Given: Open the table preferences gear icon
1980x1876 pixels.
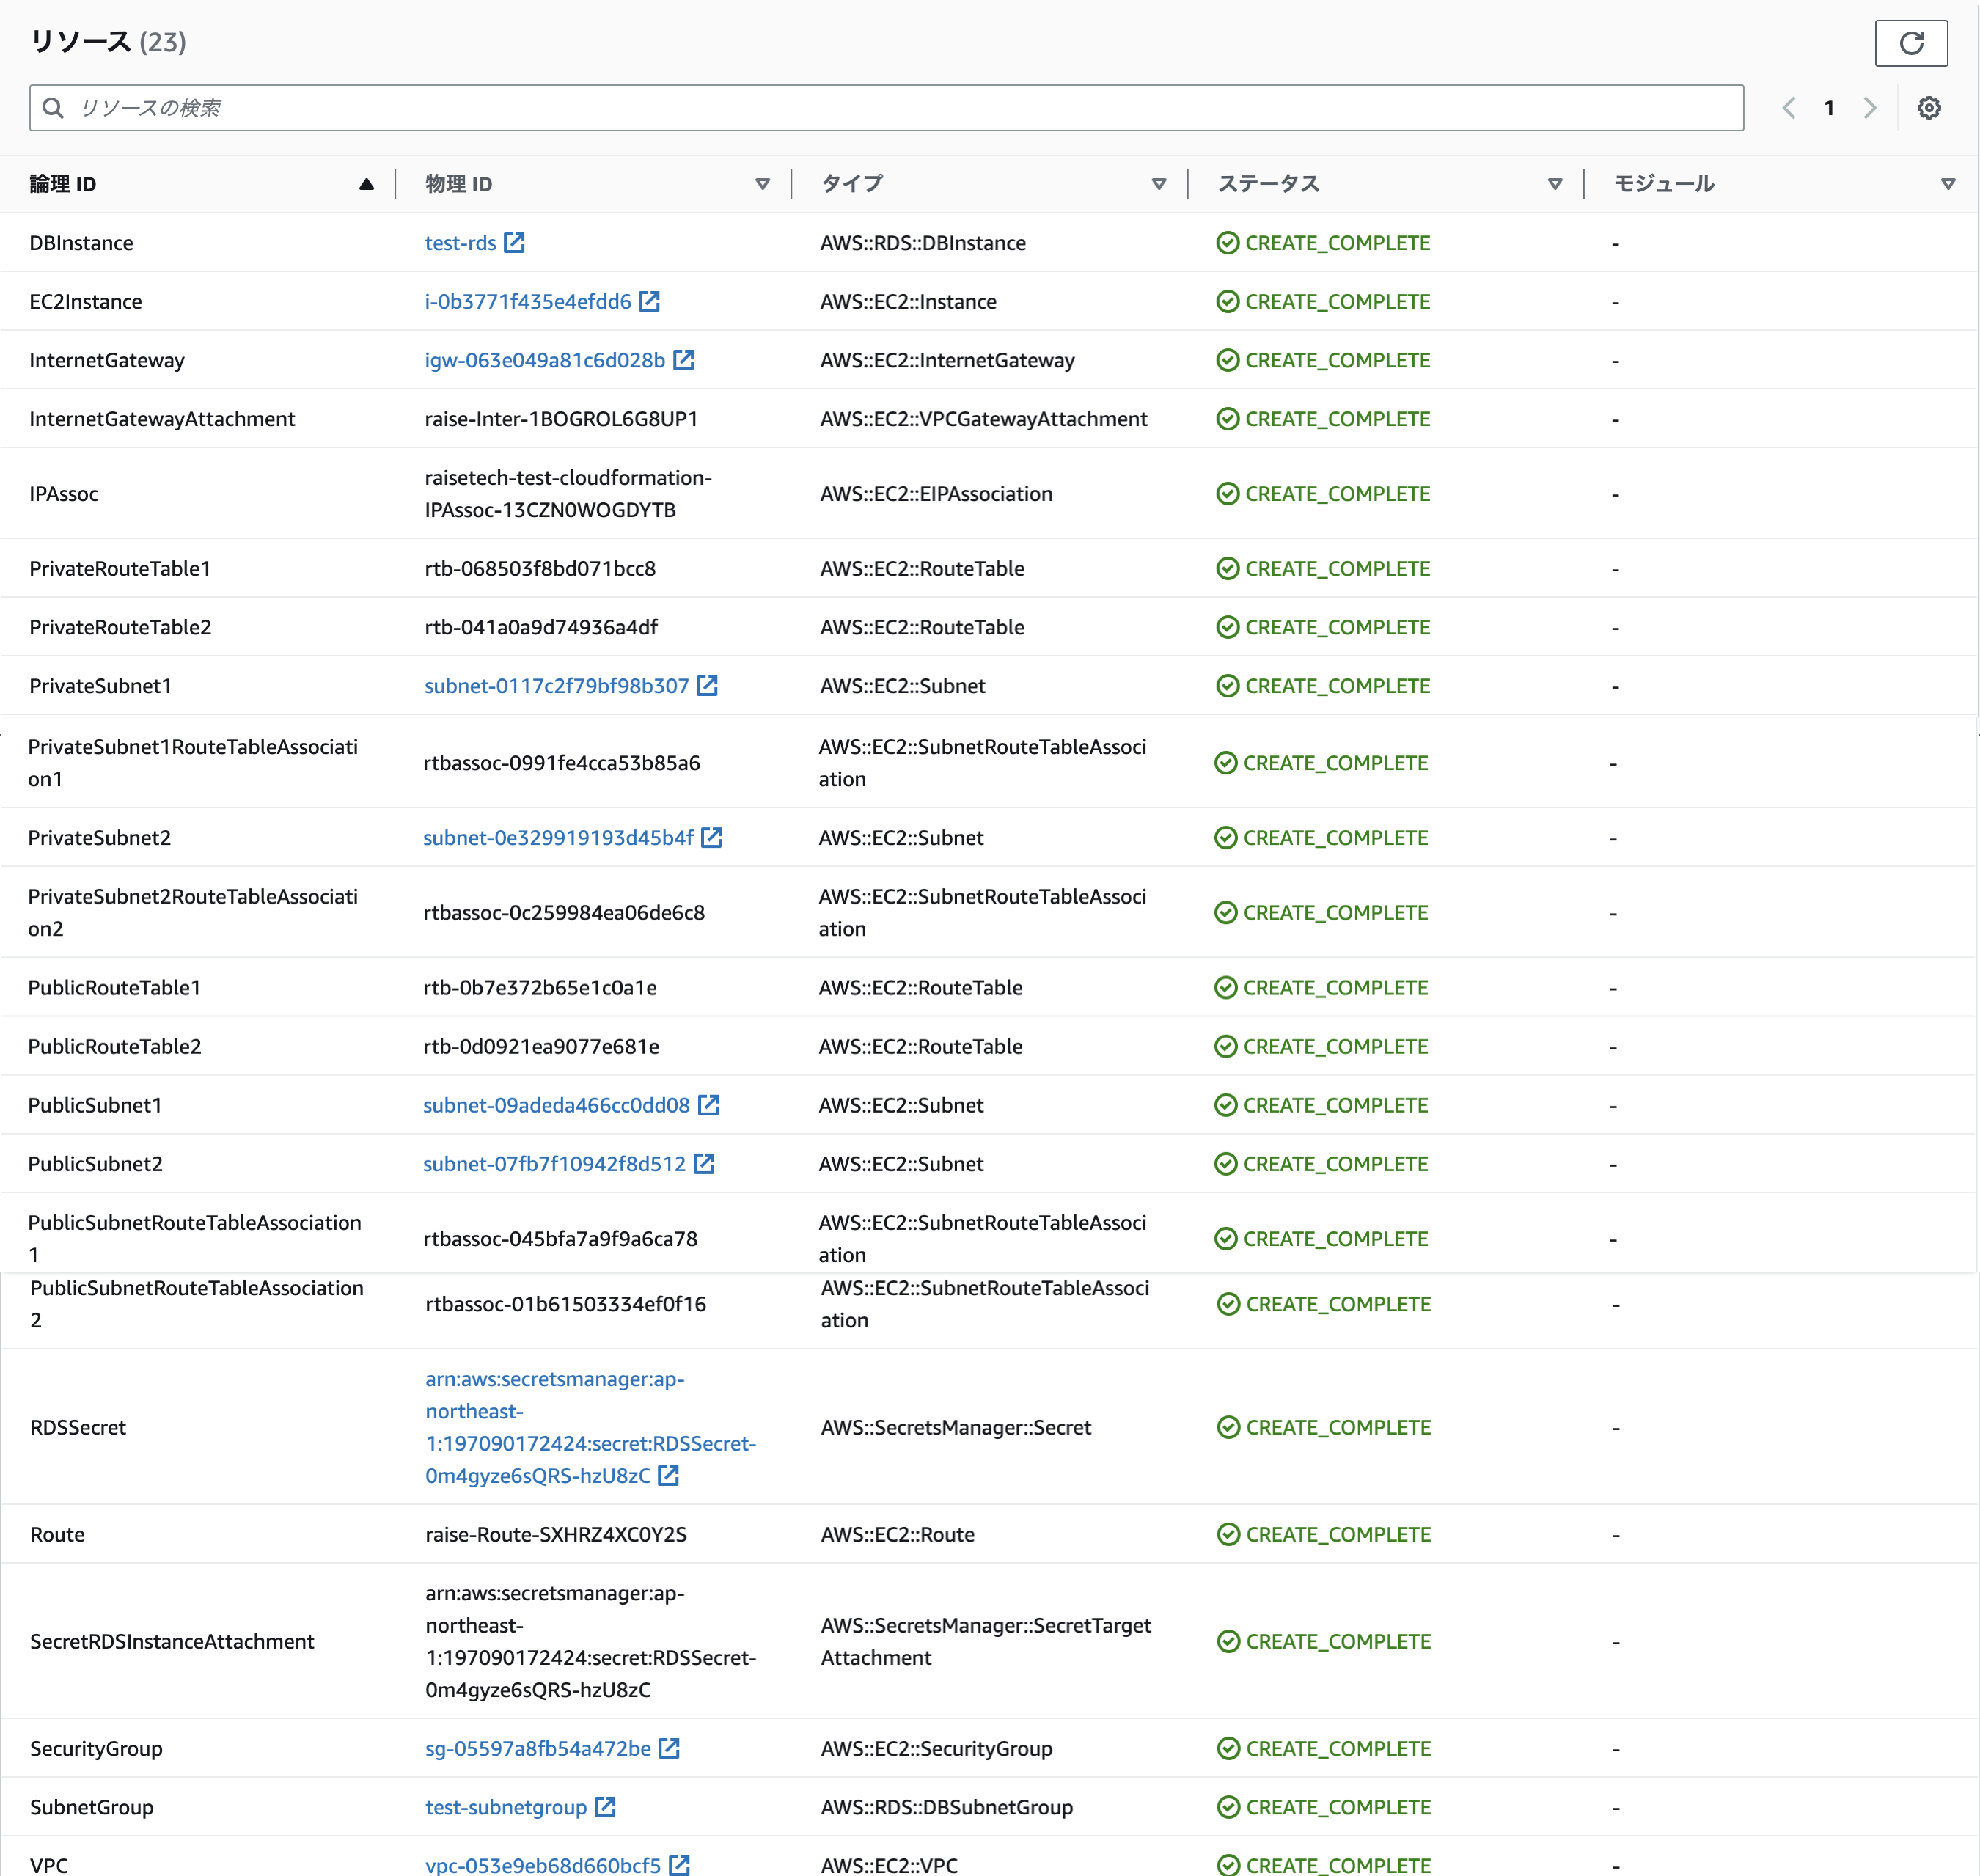Looking at the screenshot, I should 1929,107.
